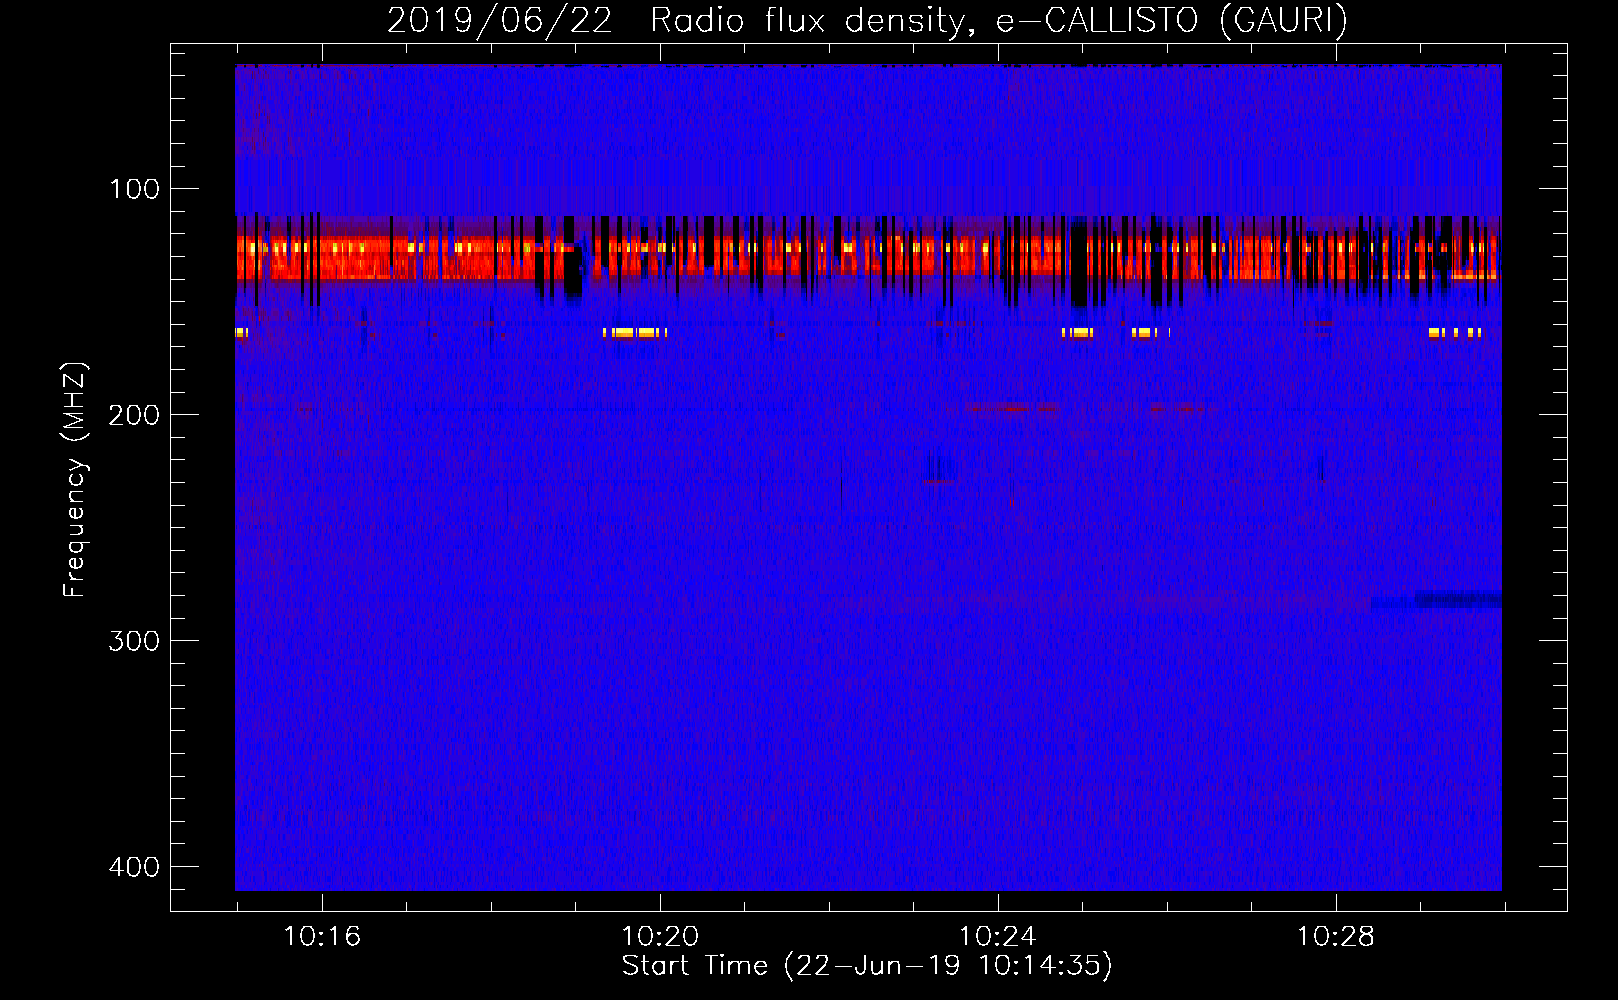Click the '400' frequency tick label
Screen dimensions: 1618x1000
pyautogui.click(x=134, y=867)
